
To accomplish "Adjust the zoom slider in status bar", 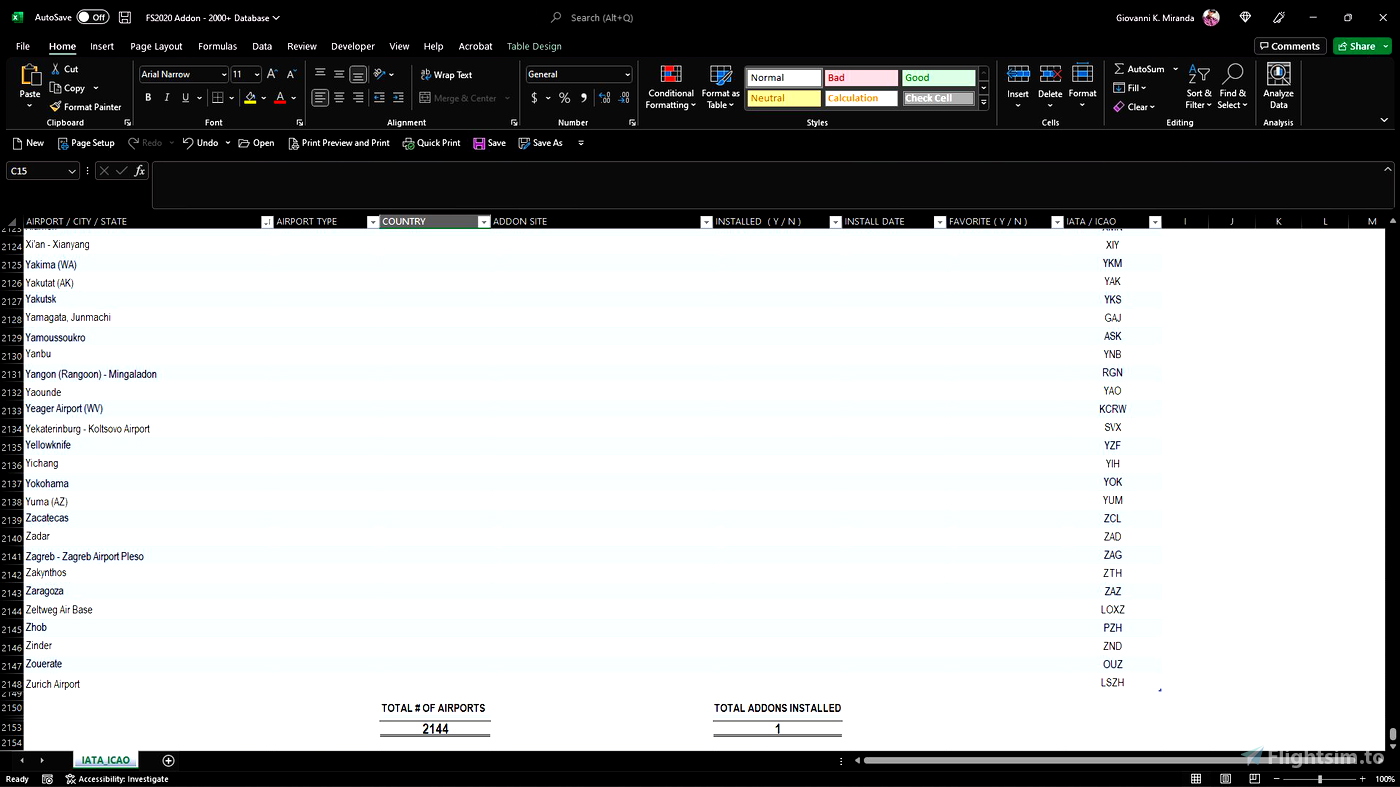I will pos(1319,779).
